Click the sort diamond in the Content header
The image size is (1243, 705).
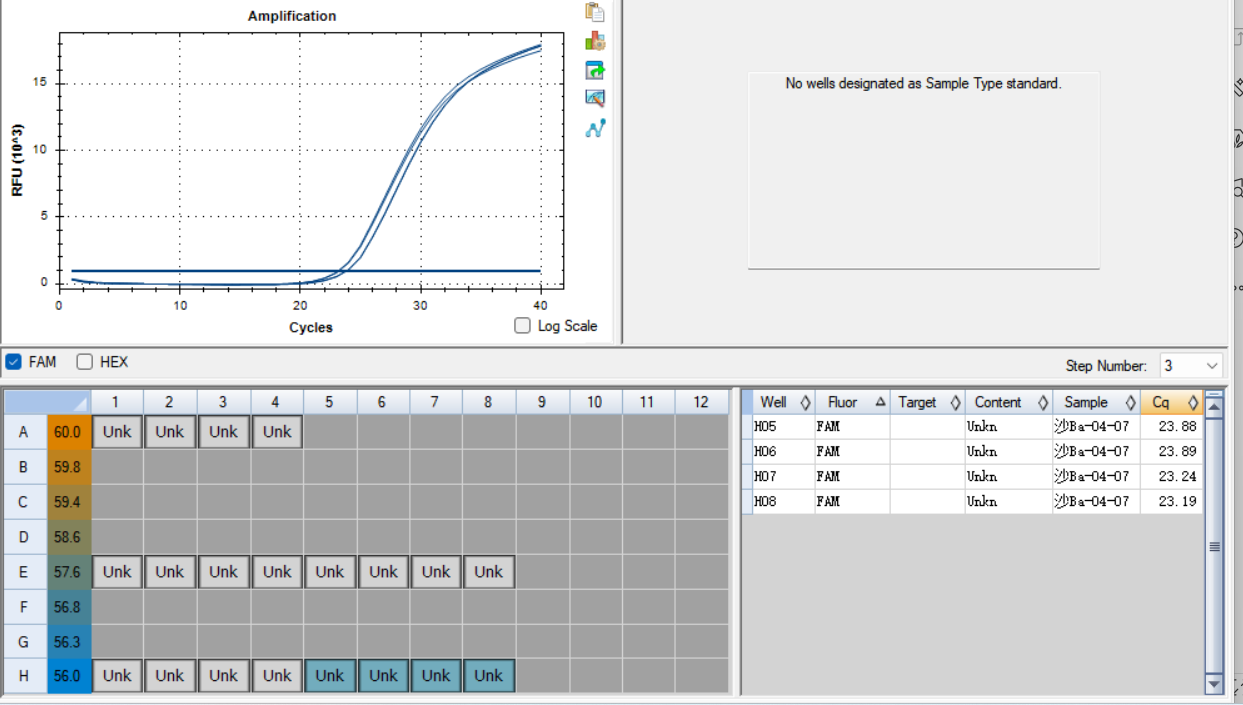(x=1043, y=402)
